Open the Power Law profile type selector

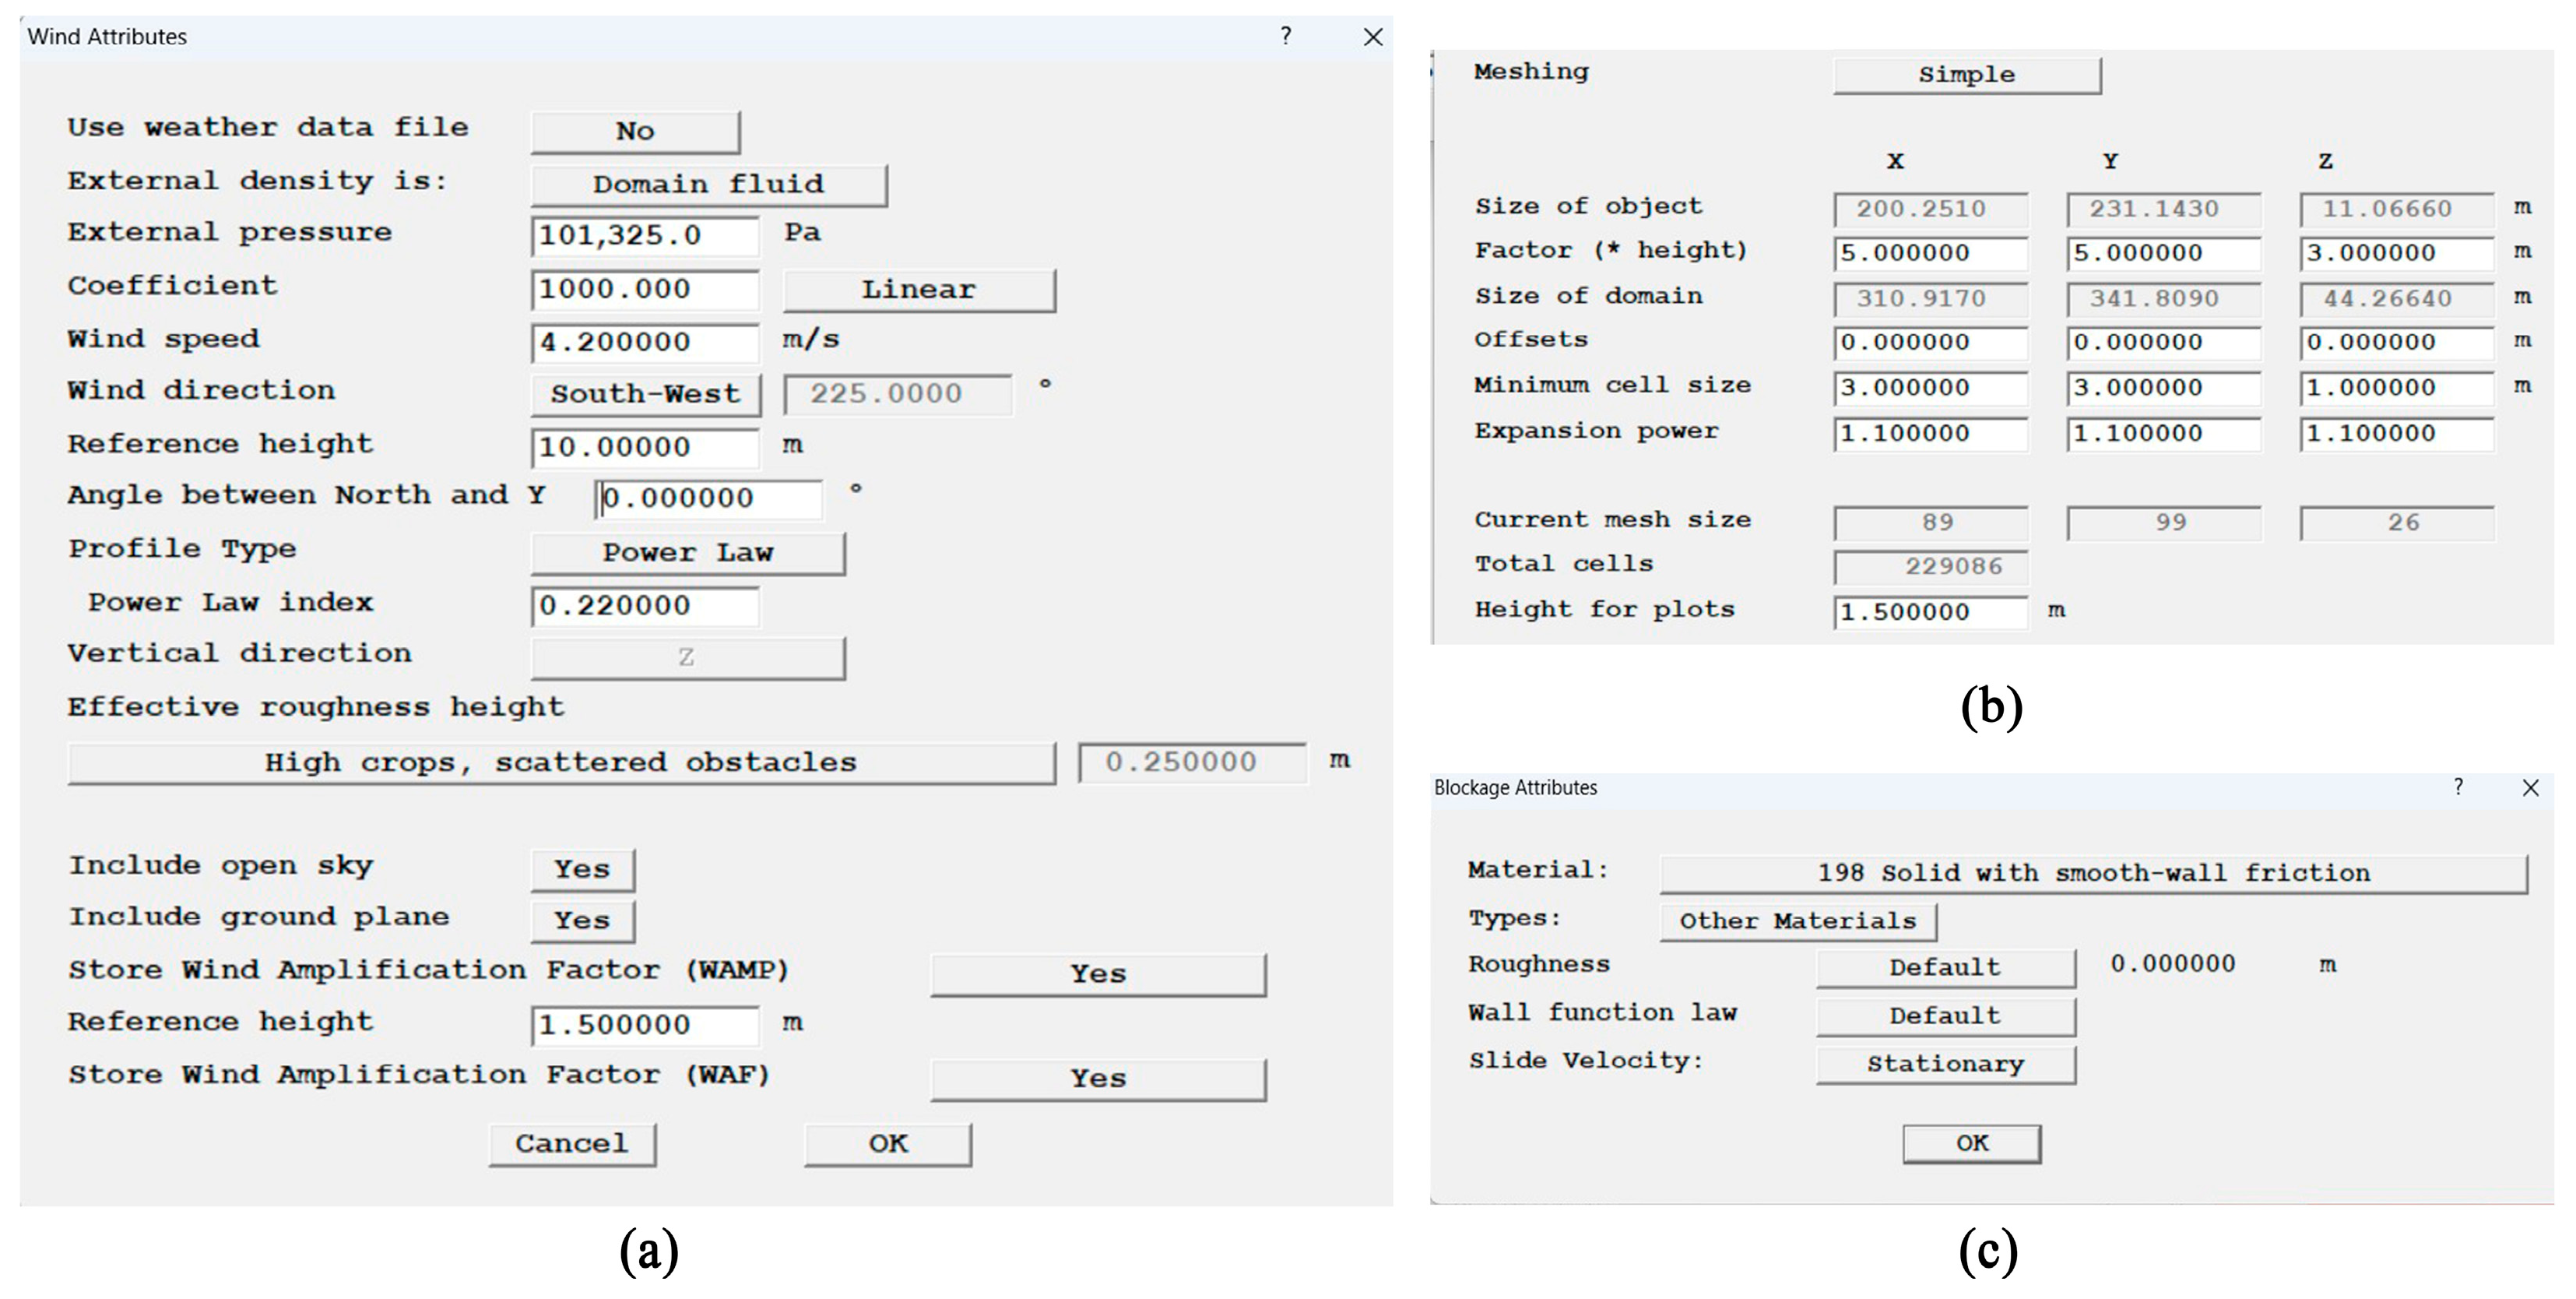(687, 553)
